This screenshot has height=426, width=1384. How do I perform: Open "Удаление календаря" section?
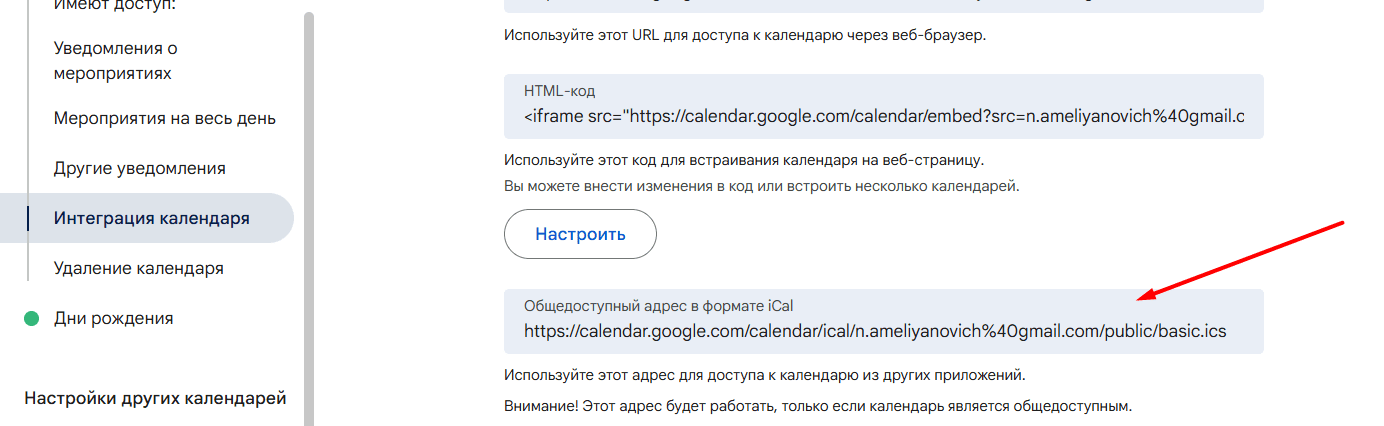pyautogui.click(x=138, y=268)
